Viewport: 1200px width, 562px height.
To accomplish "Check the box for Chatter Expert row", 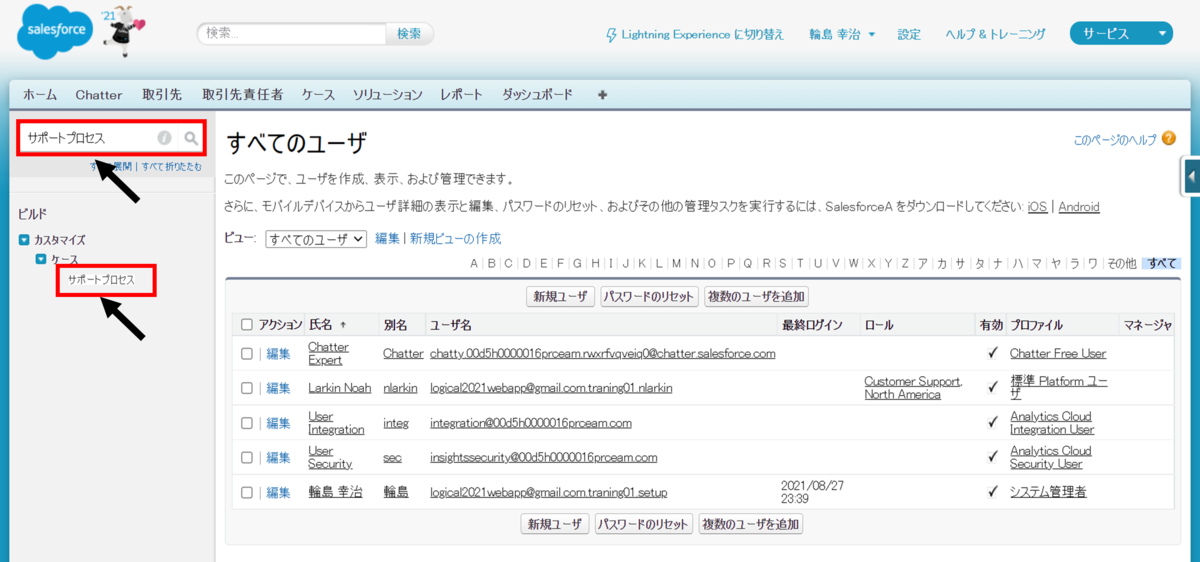I will tap(247, 354).
